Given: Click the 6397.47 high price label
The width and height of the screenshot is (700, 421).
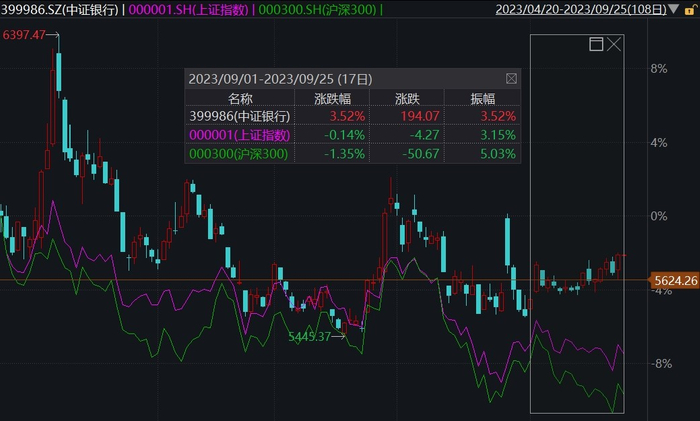Looking at the screenshot, I should click(24, 34).
